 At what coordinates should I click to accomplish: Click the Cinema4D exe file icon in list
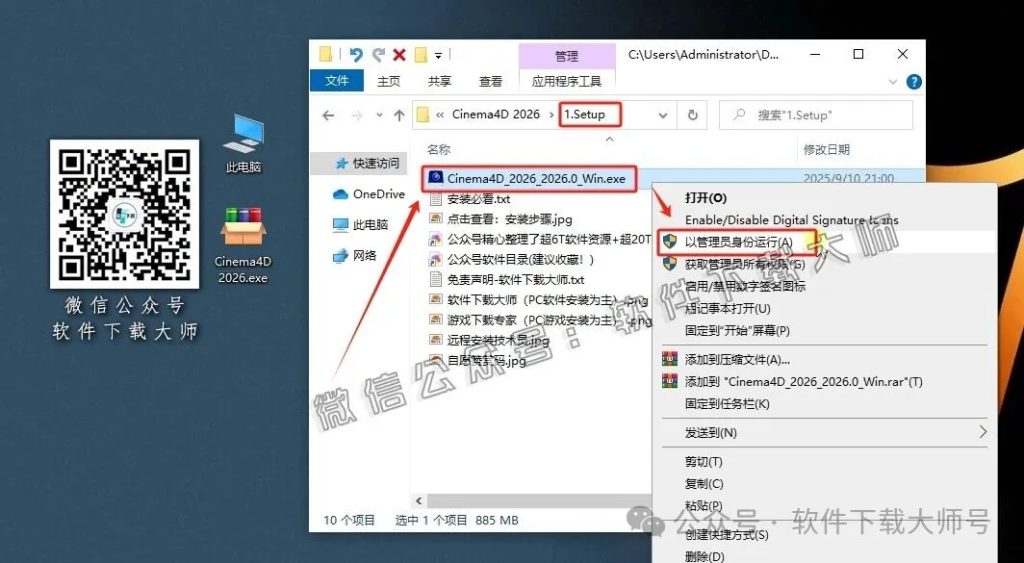[x=436, y=178]
